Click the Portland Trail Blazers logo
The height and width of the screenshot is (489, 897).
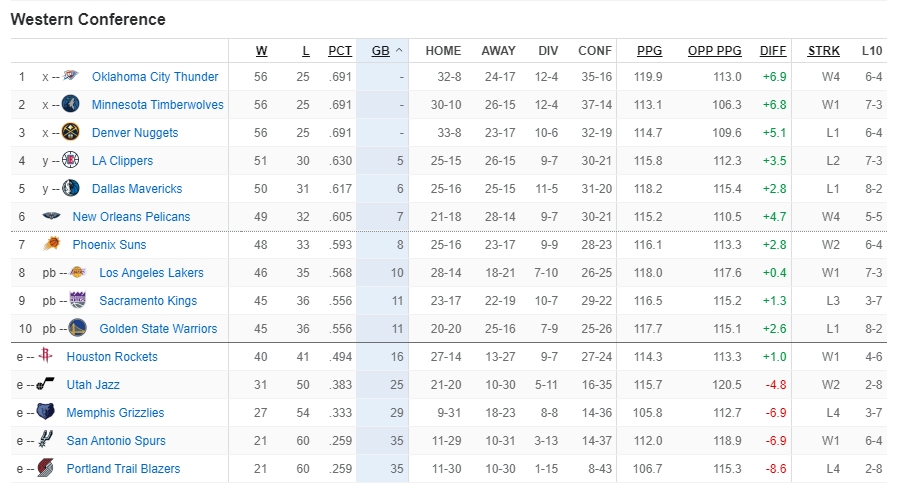tap(46, 468)
